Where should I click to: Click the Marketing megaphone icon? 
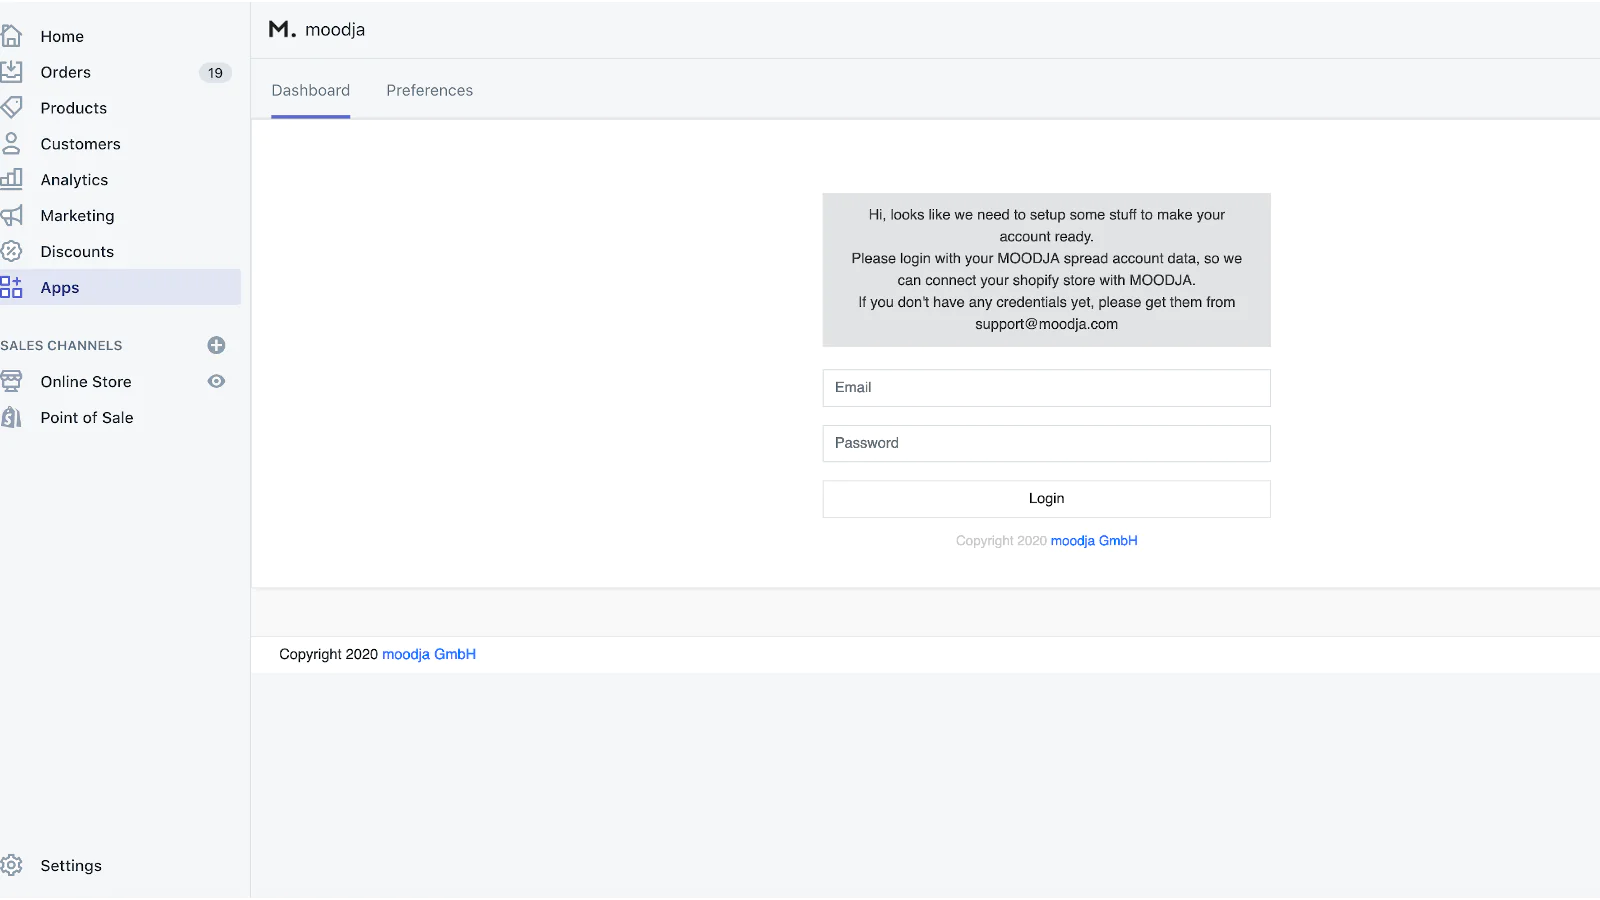11,216
